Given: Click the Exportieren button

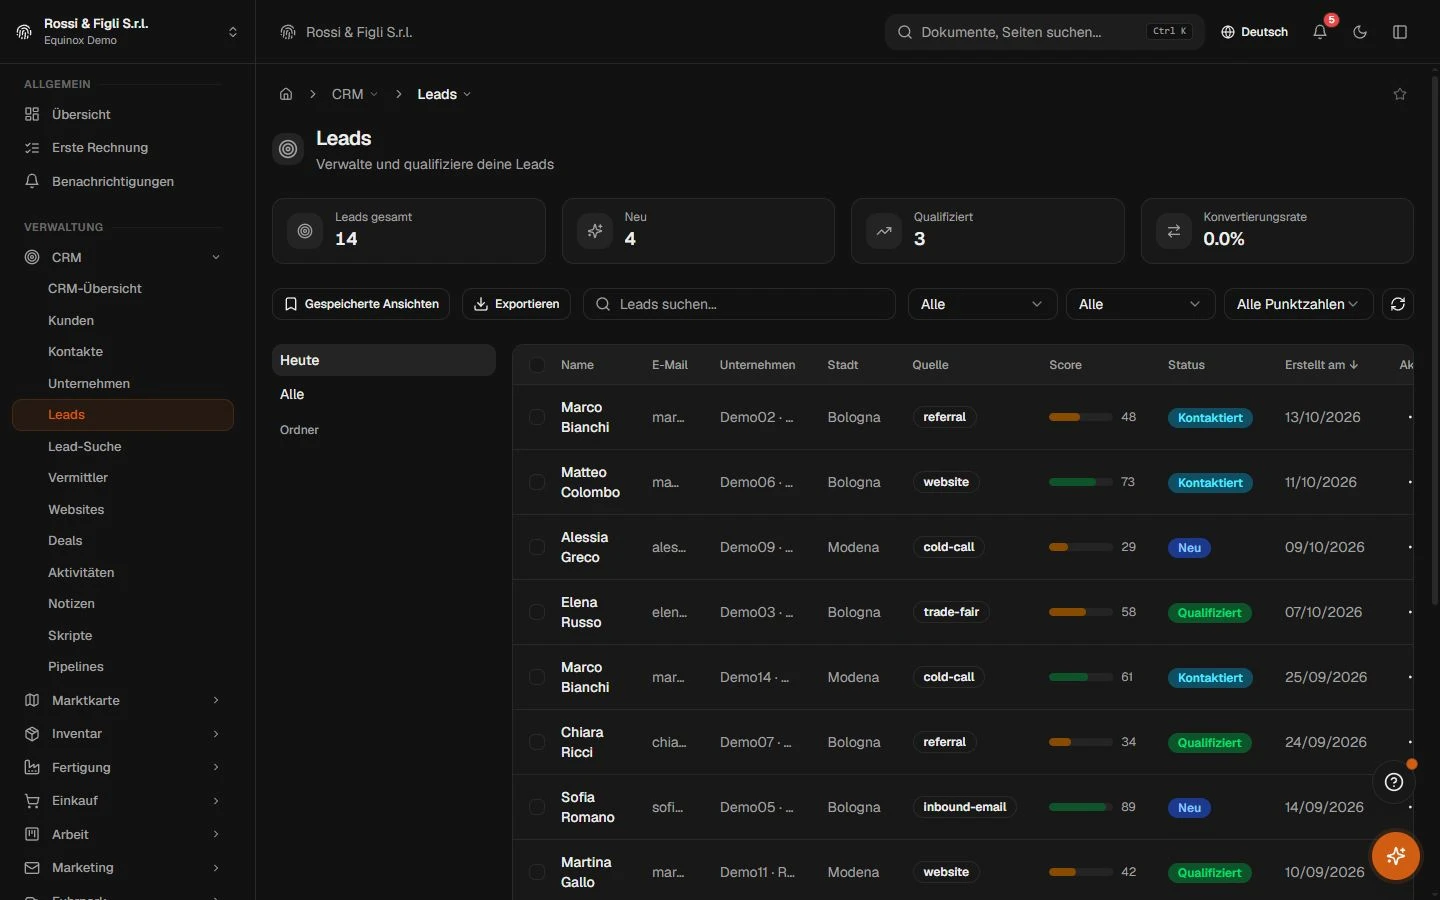Looking at the screenshot, I should coord(516,304).
